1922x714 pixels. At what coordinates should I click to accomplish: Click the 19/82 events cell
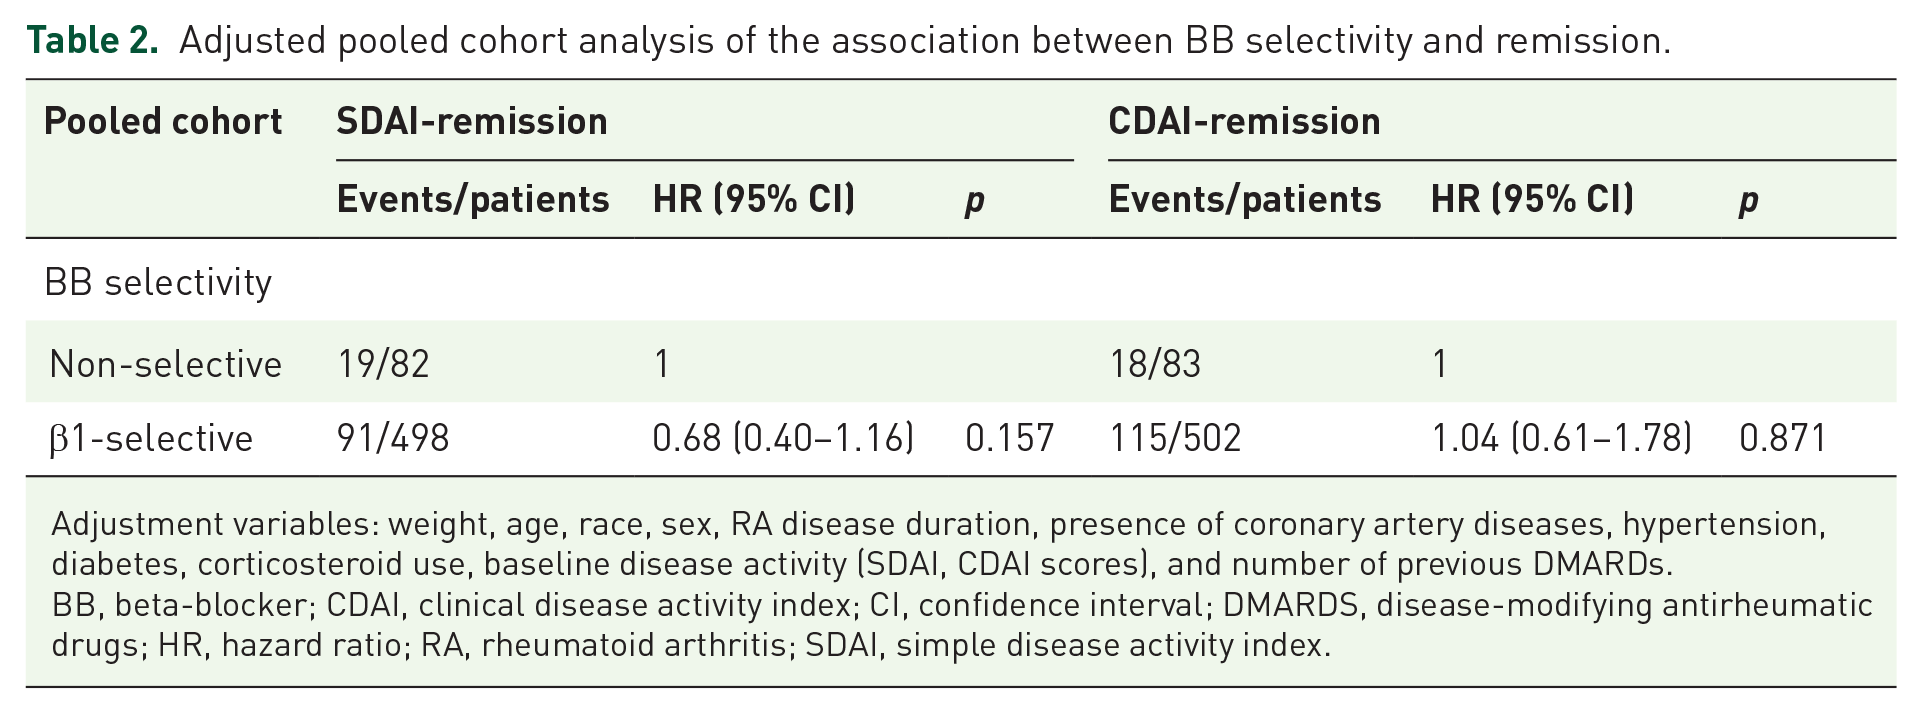[x=383, y=364]
